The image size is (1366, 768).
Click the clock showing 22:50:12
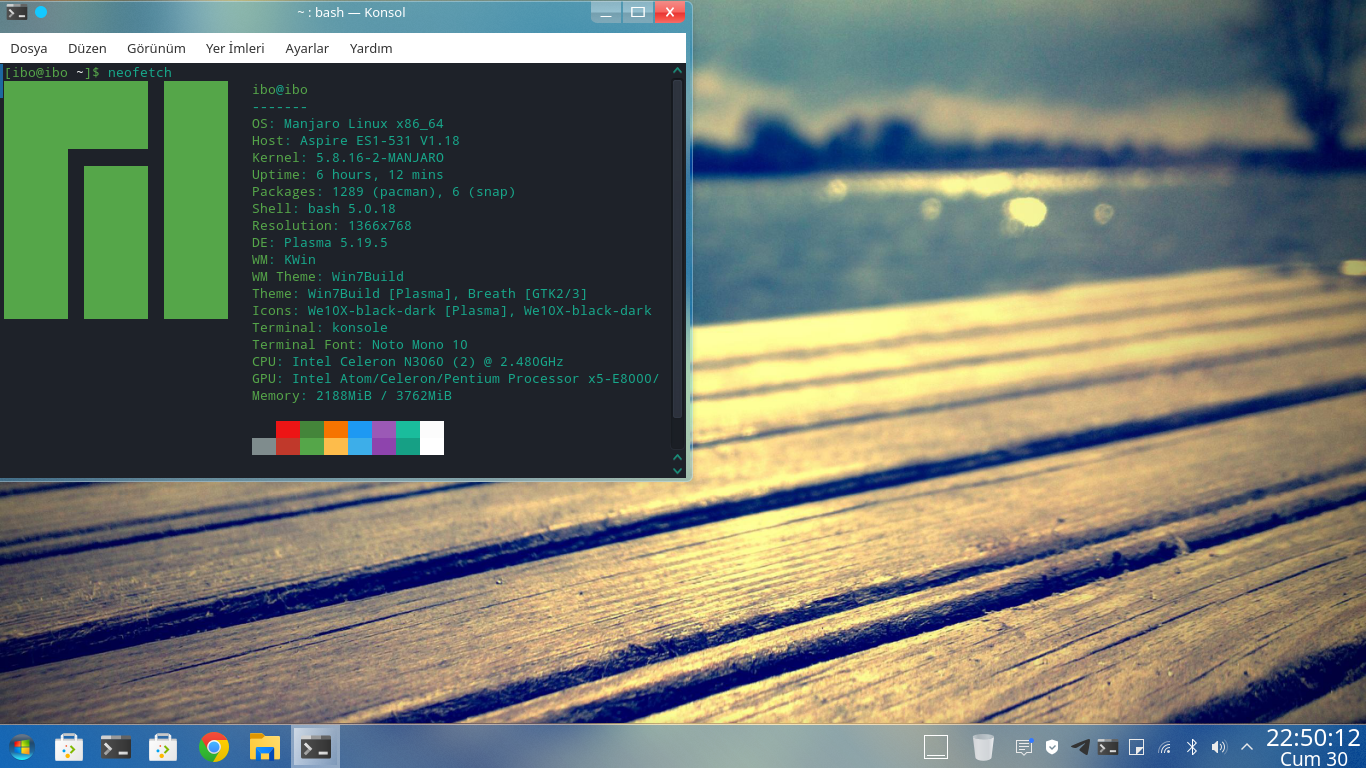click(x=1313, y=738)
